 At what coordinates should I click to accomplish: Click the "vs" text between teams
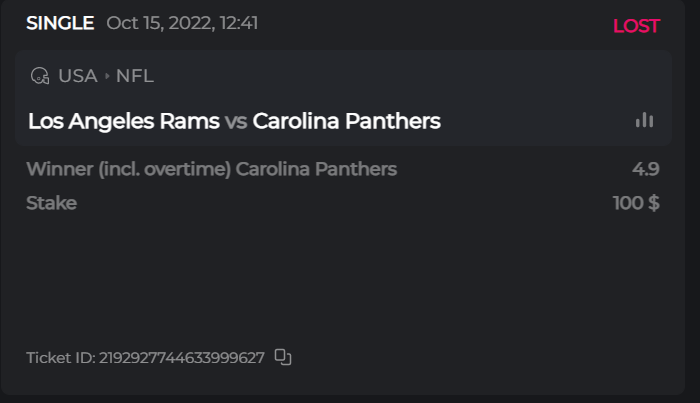236,122
